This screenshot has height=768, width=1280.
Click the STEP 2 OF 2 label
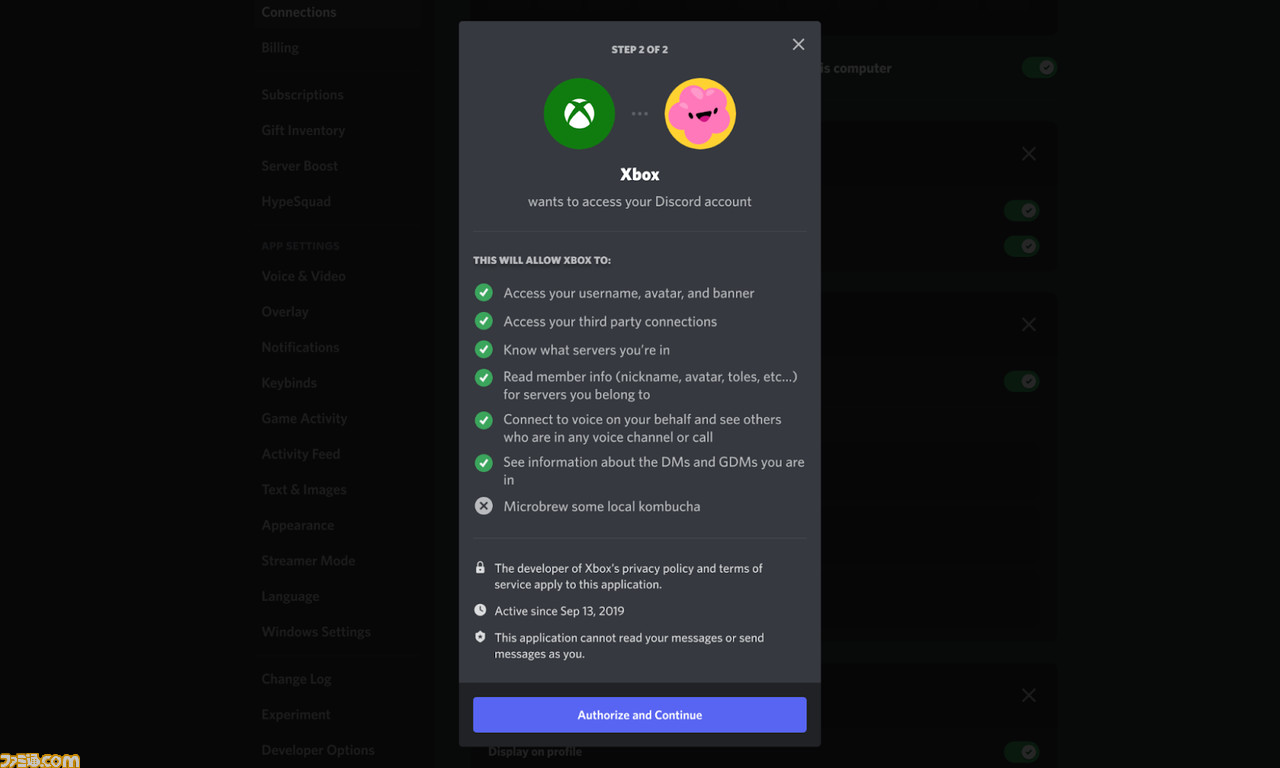tap(640, 49)
